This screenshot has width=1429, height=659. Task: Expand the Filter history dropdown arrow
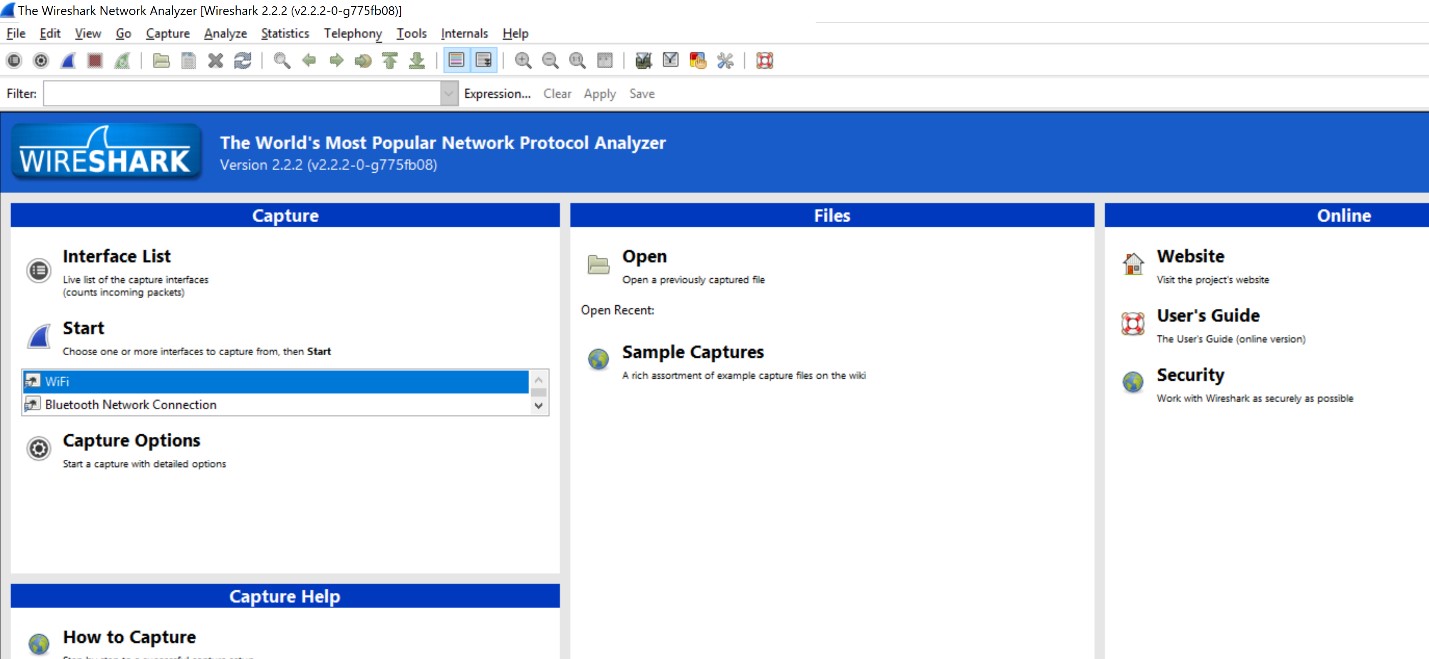pyautogui.click(x=449, y=93)
